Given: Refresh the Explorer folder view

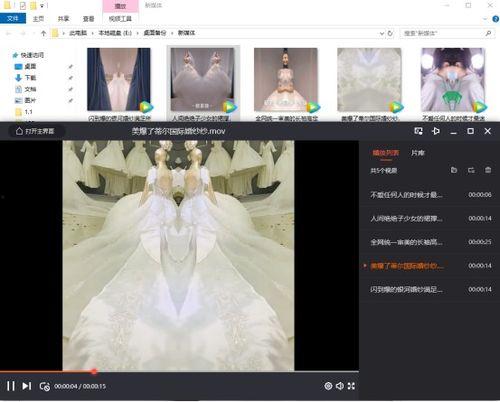Looking at the screenshot, I should click(390, 33).
